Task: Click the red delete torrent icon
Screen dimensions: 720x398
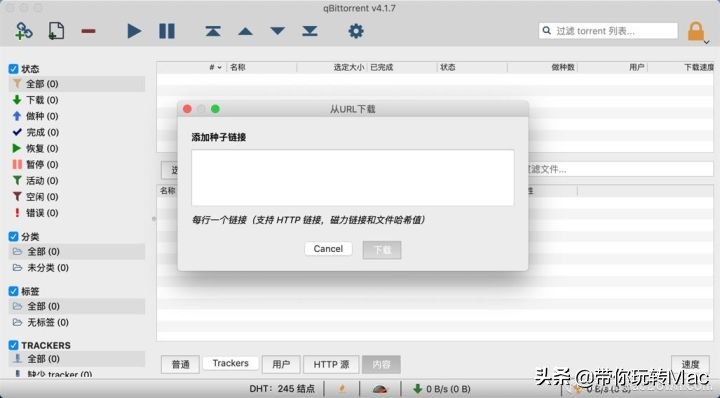Action: 88,31
